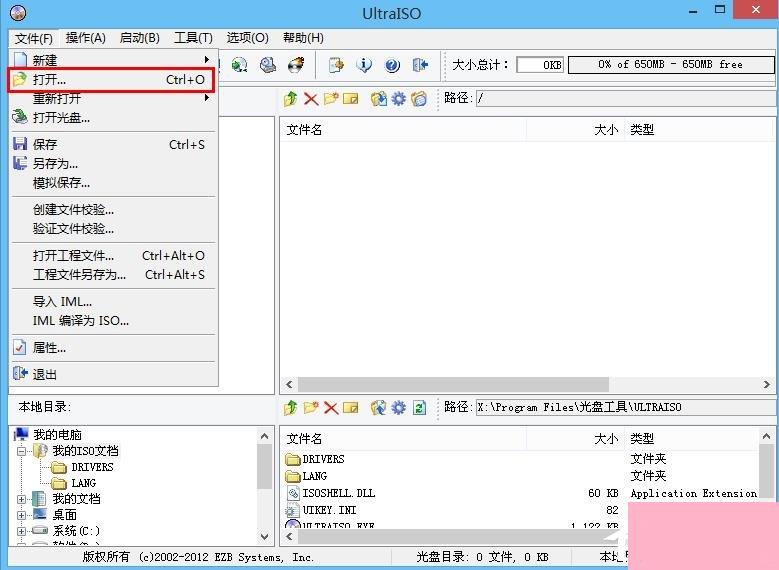Choose 另存为... from the File menu

[x=113, y=163]
